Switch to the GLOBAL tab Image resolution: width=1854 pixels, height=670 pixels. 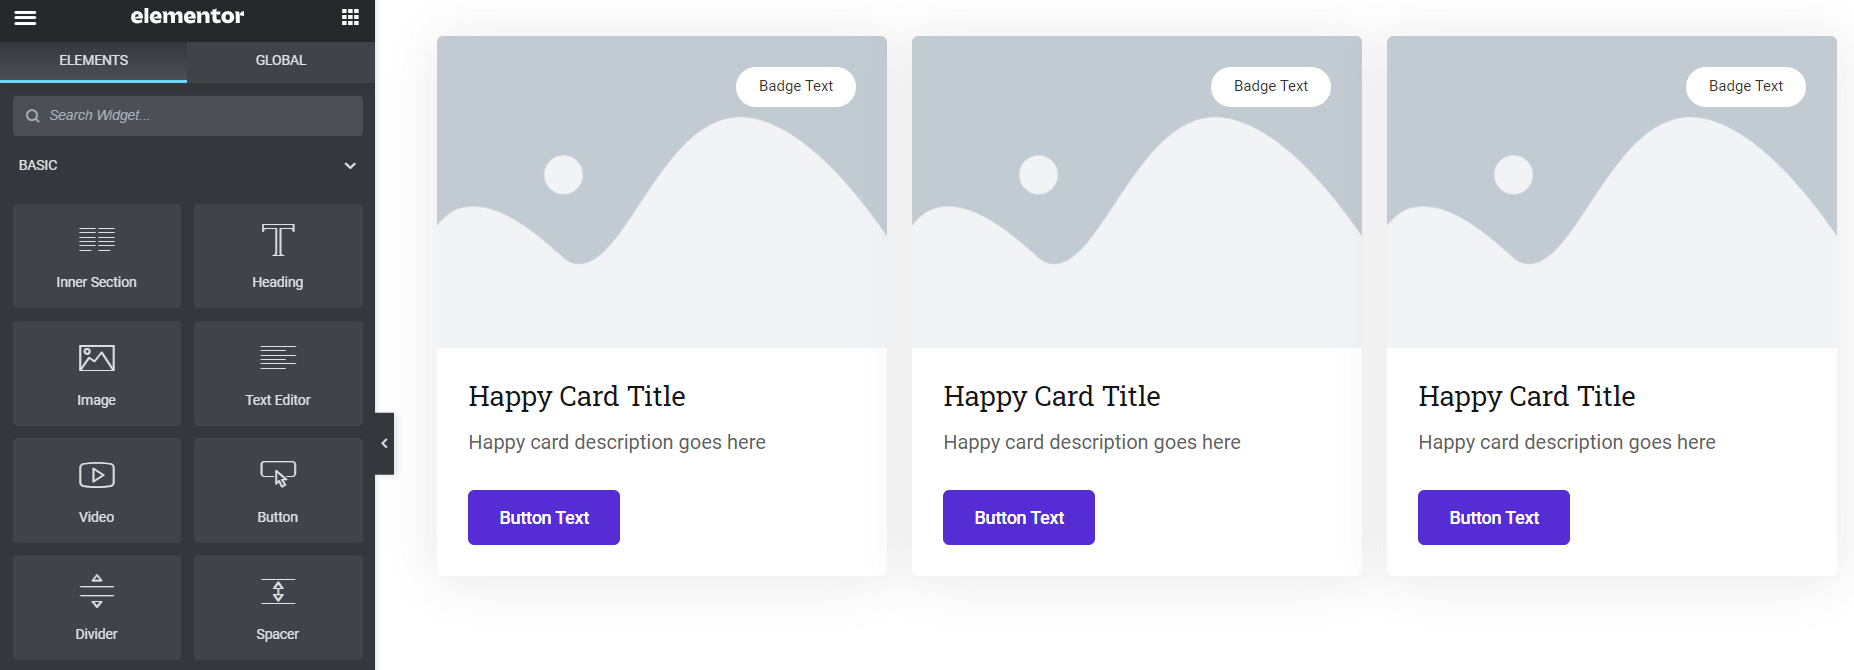(280, 60)
